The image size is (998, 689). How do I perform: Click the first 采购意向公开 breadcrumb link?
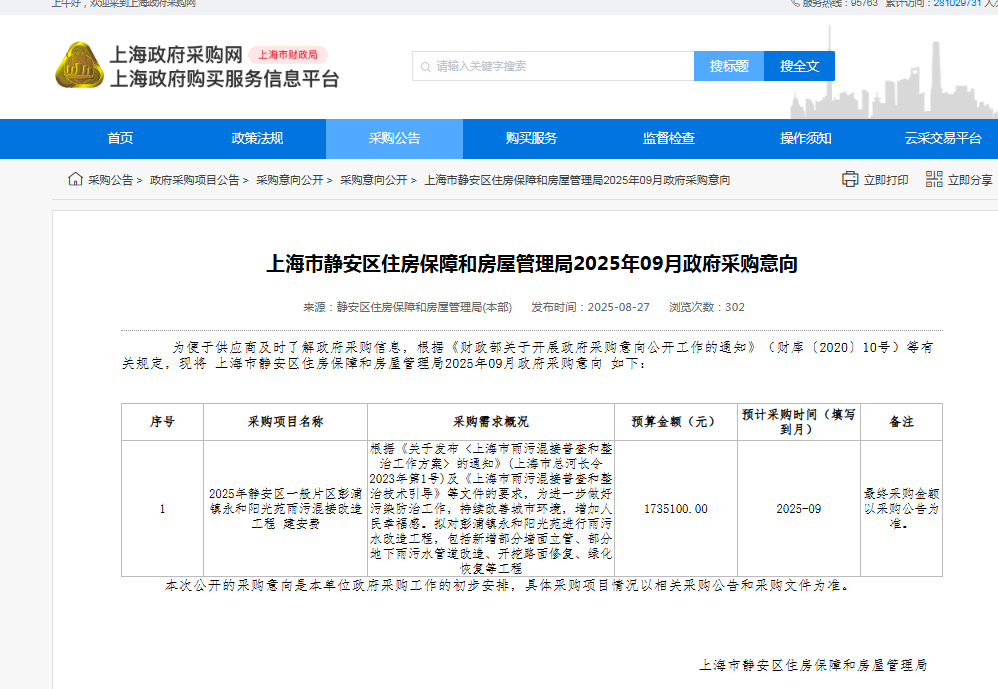coord(290,180)
